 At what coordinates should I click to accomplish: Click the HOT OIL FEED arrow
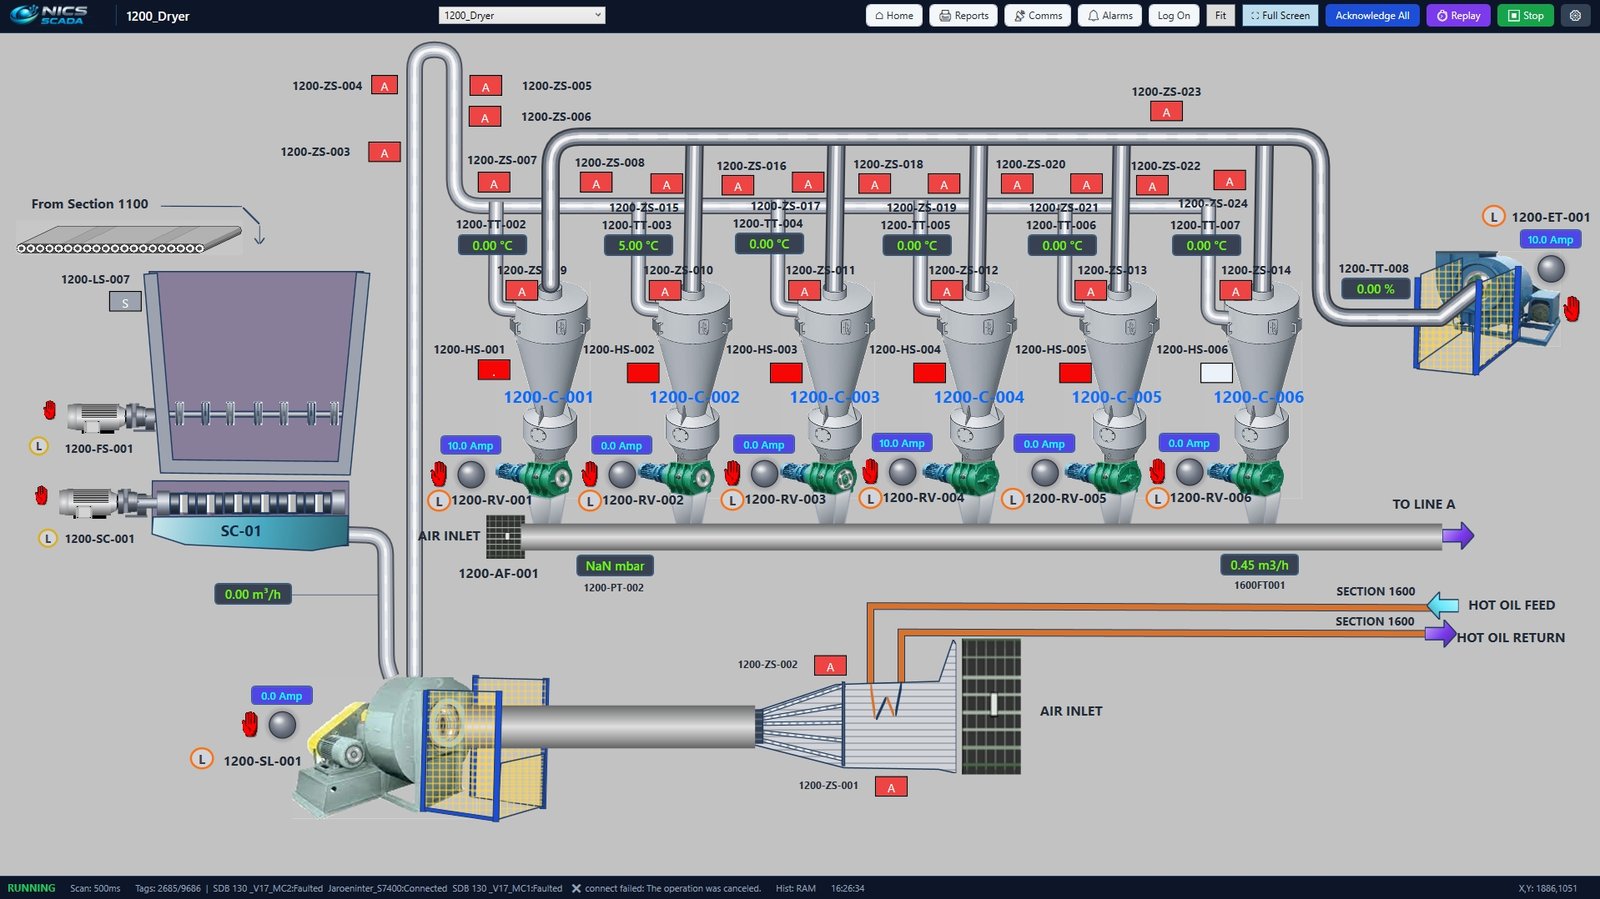[x=1442, y=605]
